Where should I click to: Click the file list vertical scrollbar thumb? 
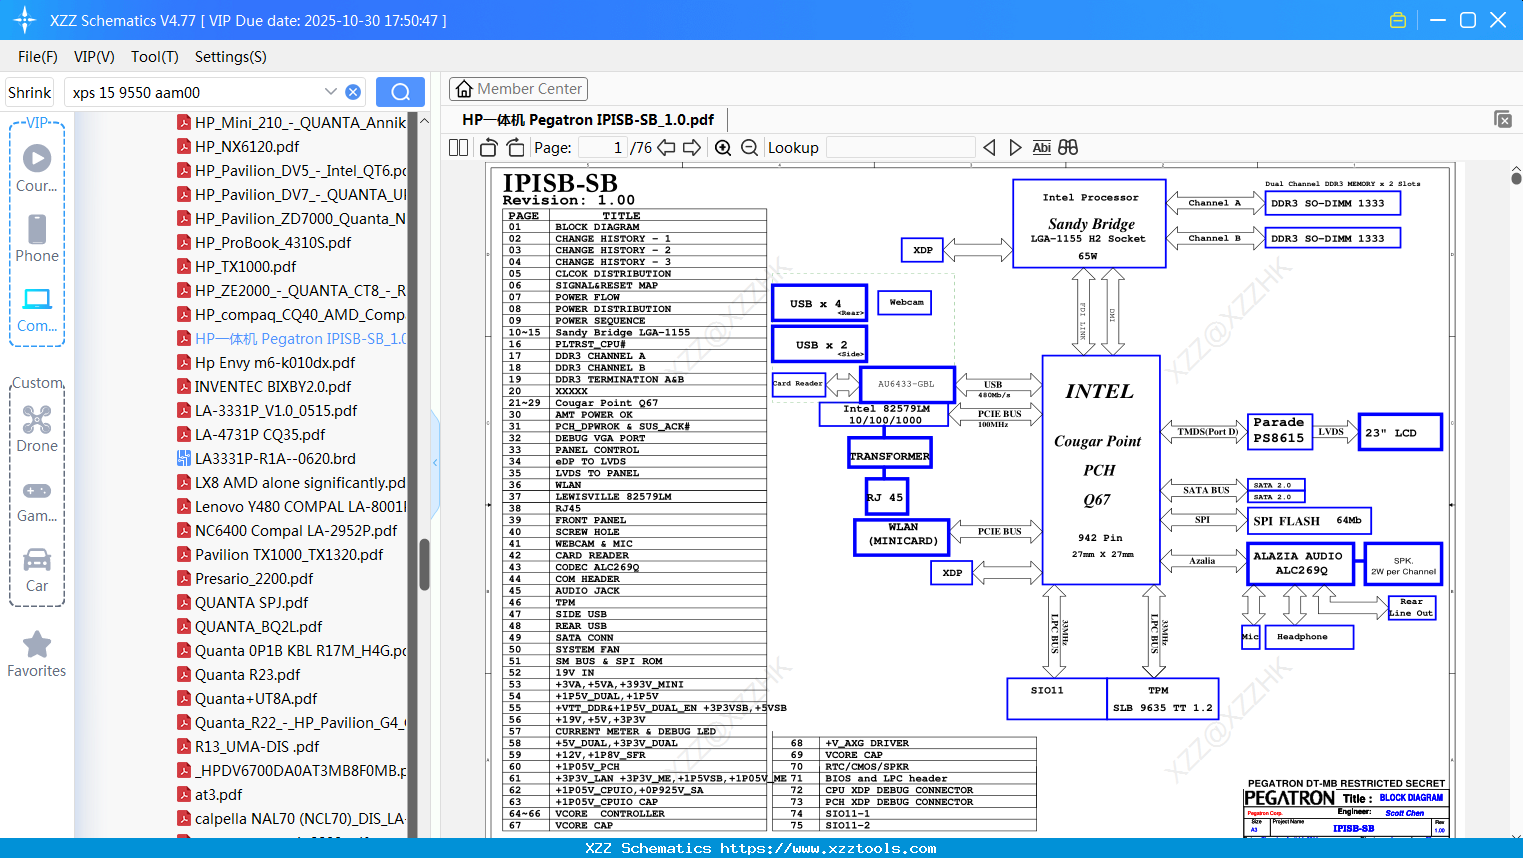point(424,565)
